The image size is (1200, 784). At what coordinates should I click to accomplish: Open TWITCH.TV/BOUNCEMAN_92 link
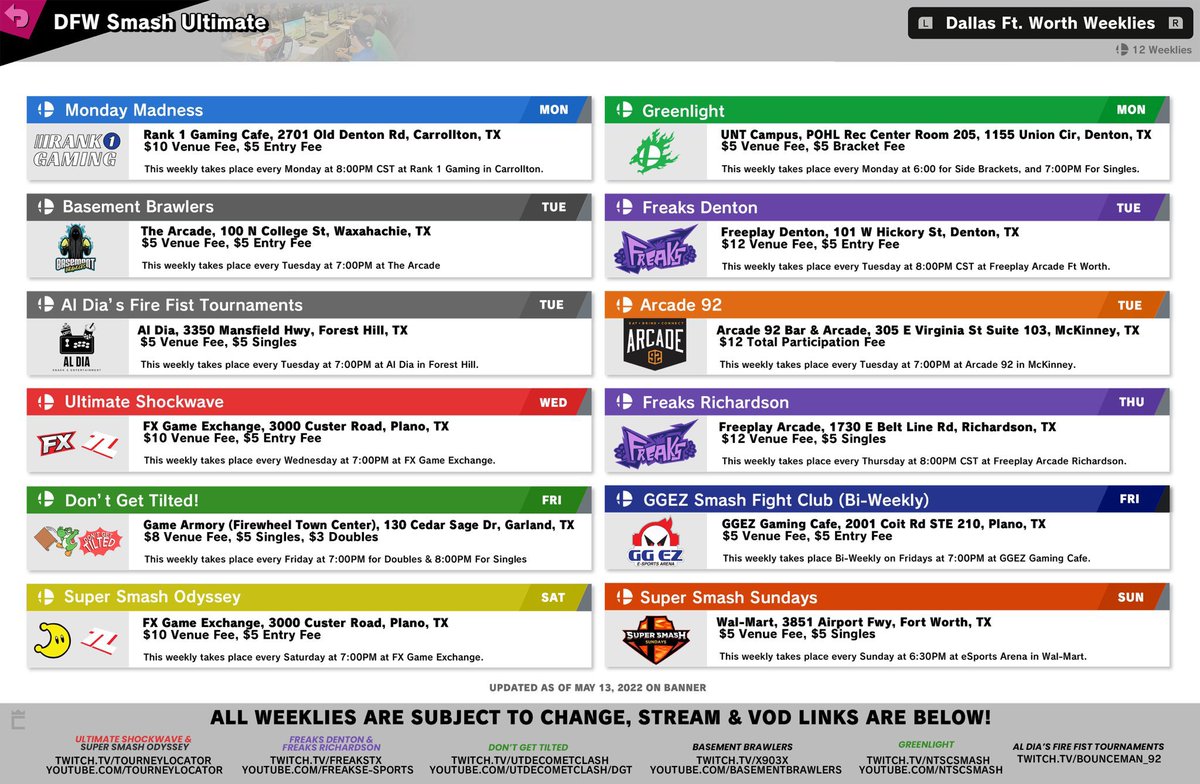point(1088,760)
